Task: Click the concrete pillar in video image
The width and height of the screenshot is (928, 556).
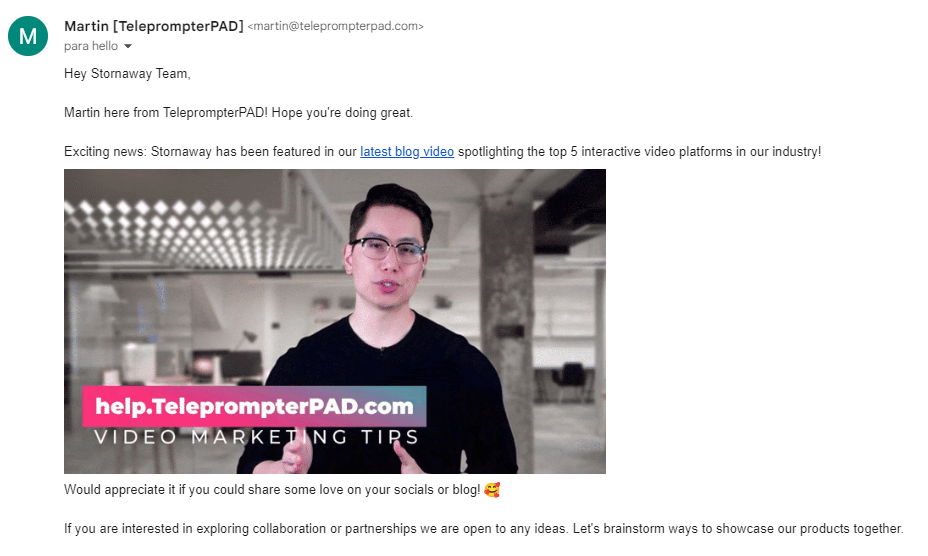Action: (507, 332)
